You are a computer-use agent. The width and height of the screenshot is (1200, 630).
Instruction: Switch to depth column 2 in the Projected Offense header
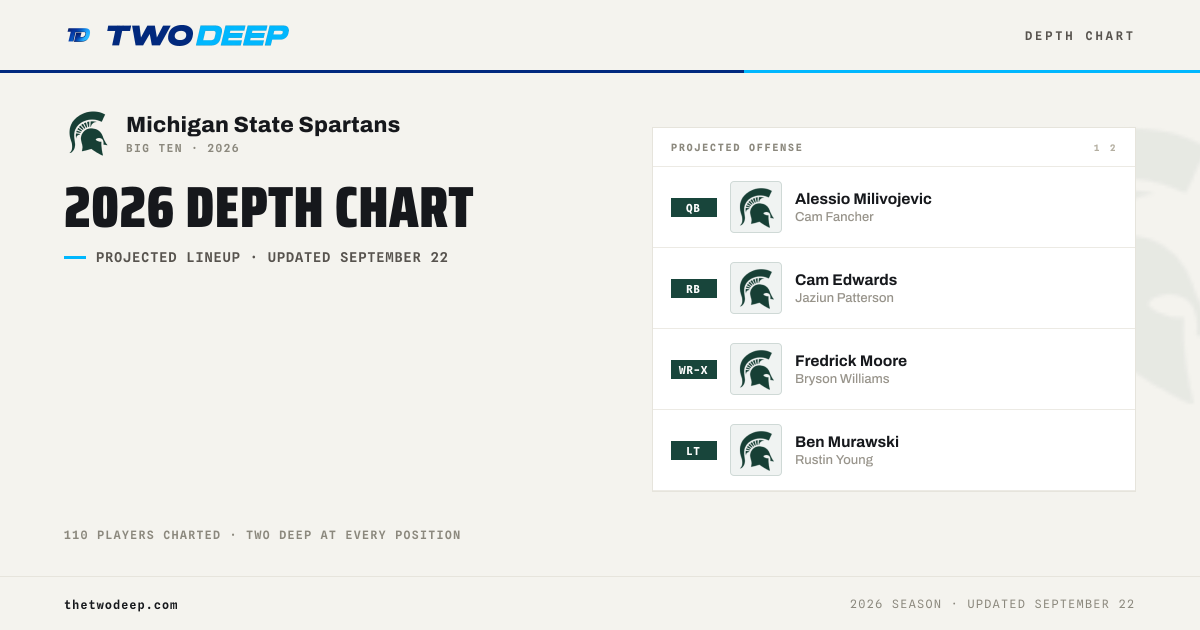click(x=1113, y=148)
